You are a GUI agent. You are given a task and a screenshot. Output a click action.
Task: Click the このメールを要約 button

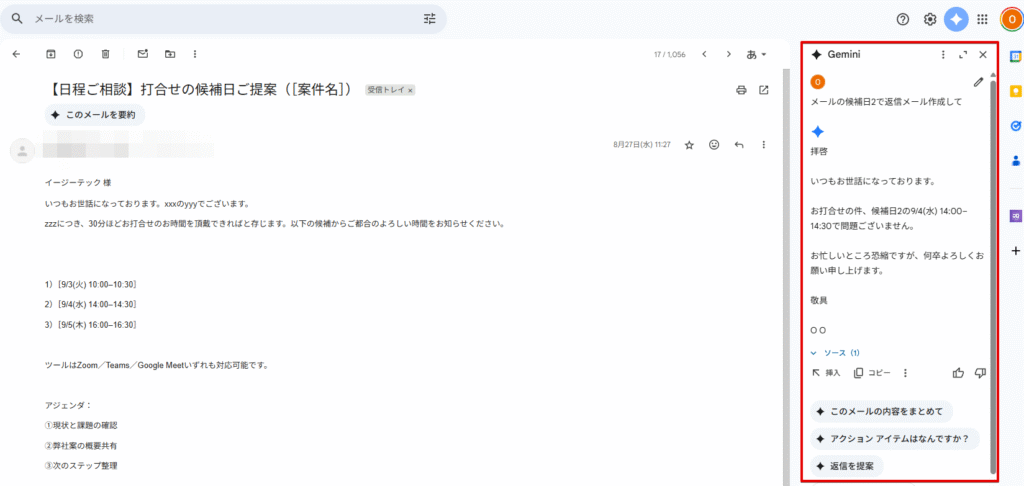pyautogui.click(x=95, y=115)
